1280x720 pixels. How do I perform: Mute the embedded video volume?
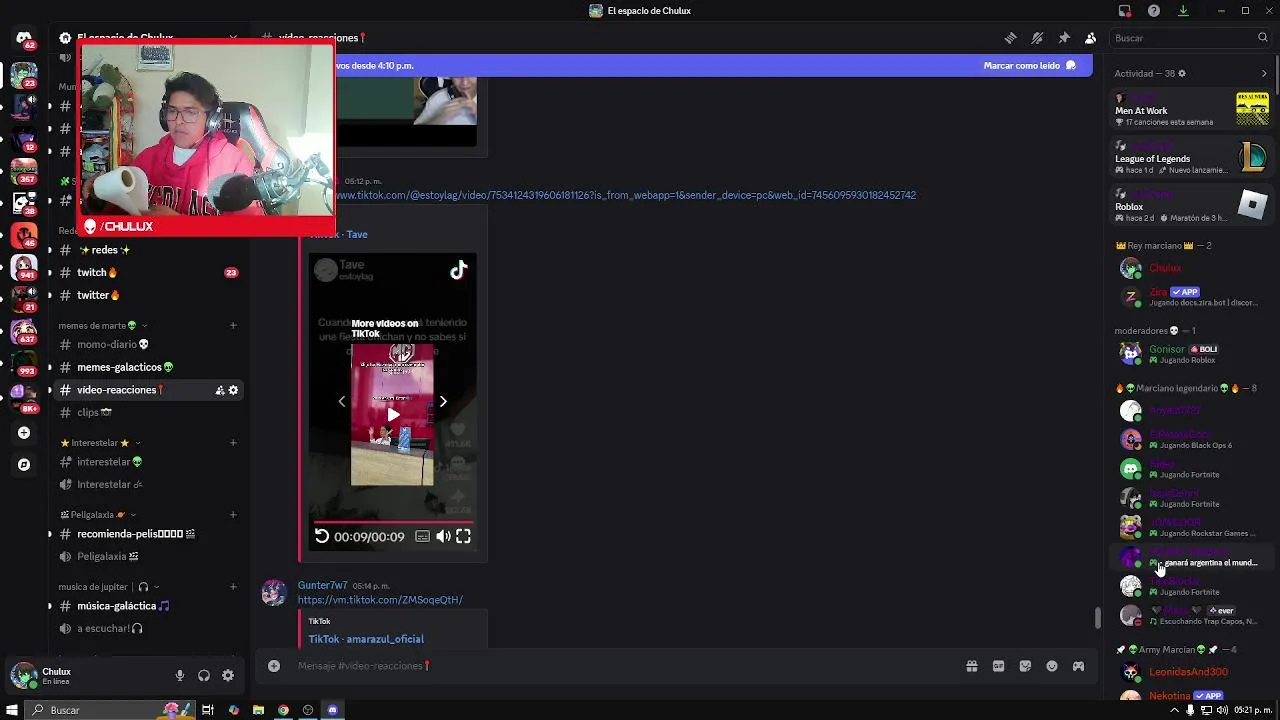443,537
